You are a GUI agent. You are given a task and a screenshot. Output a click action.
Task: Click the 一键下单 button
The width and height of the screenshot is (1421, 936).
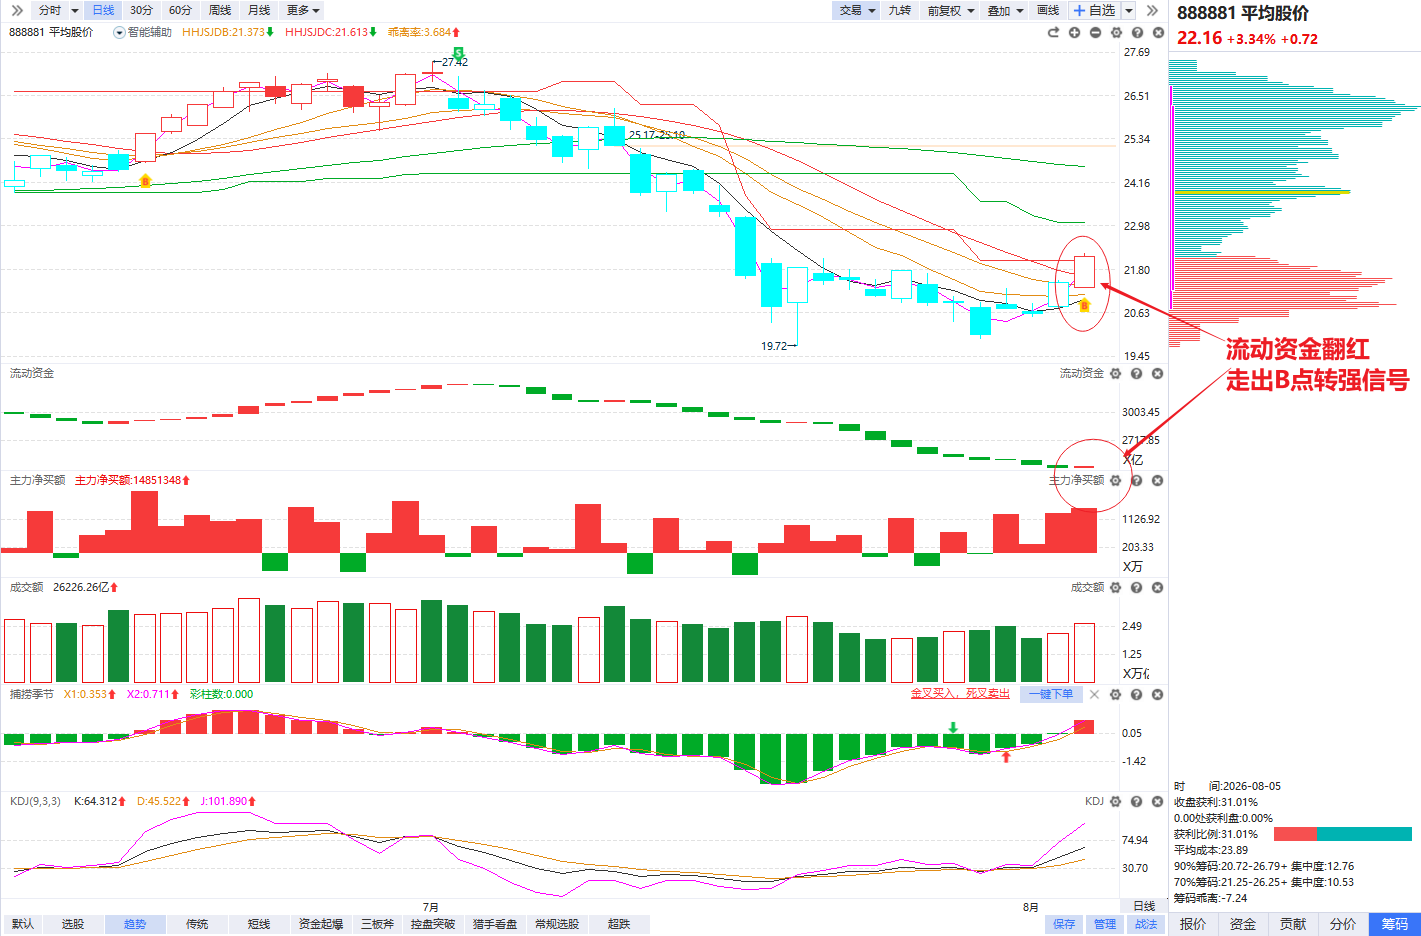point(1051,694)
